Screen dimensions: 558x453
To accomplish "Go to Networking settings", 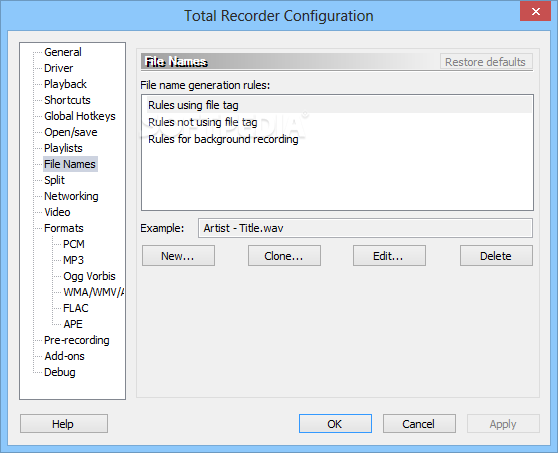I will pyautogui.click(x=71, y=196).
